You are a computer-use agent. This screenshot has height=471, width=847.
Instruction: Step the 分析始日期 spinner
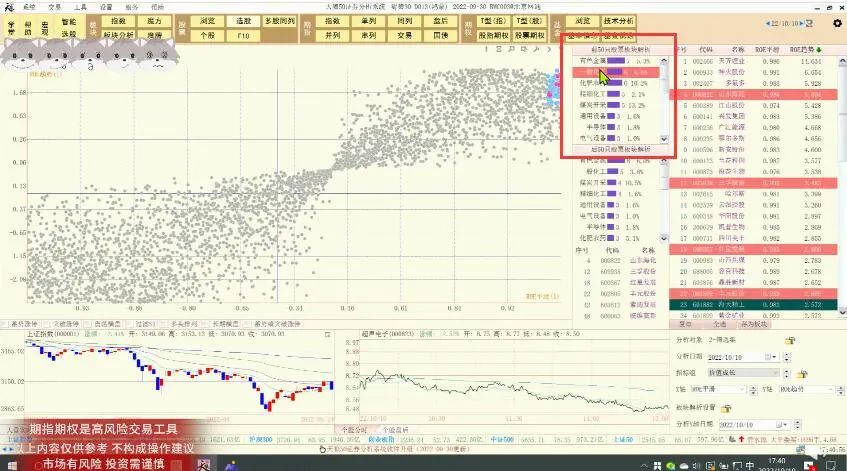coord(798,425)
